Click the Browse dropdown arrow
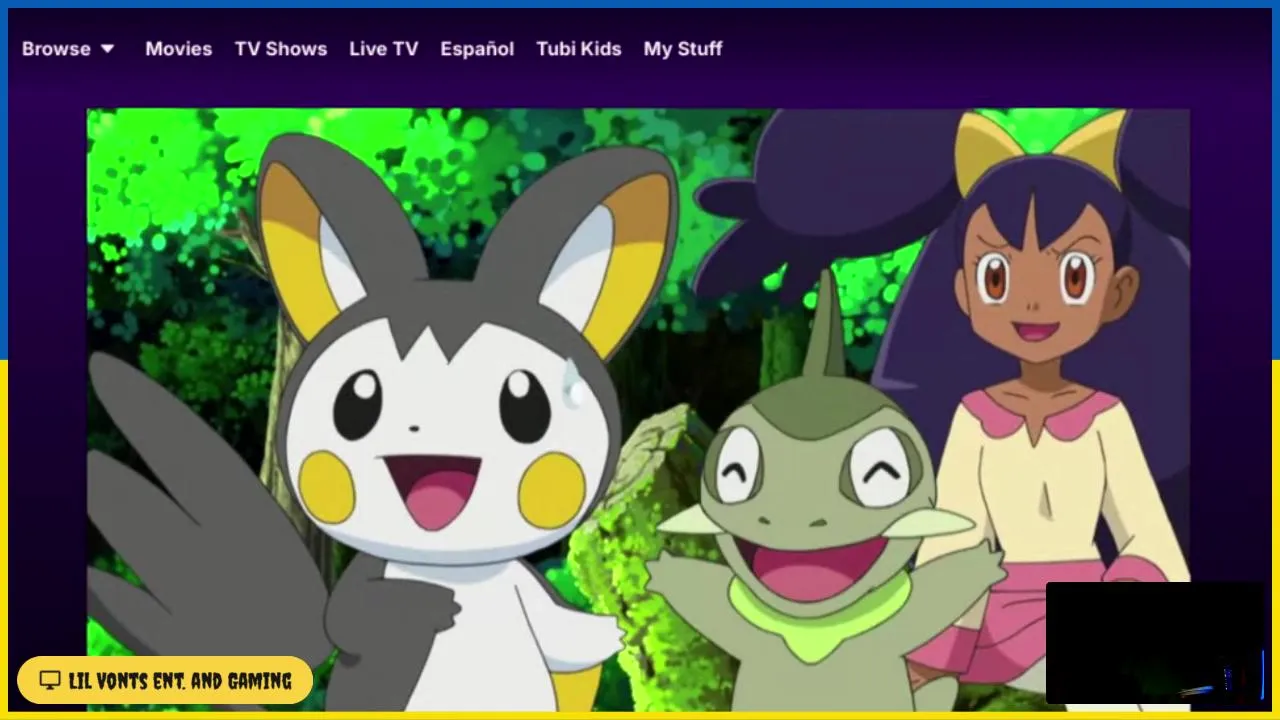Screen dimensions: 1280x720 107,48
